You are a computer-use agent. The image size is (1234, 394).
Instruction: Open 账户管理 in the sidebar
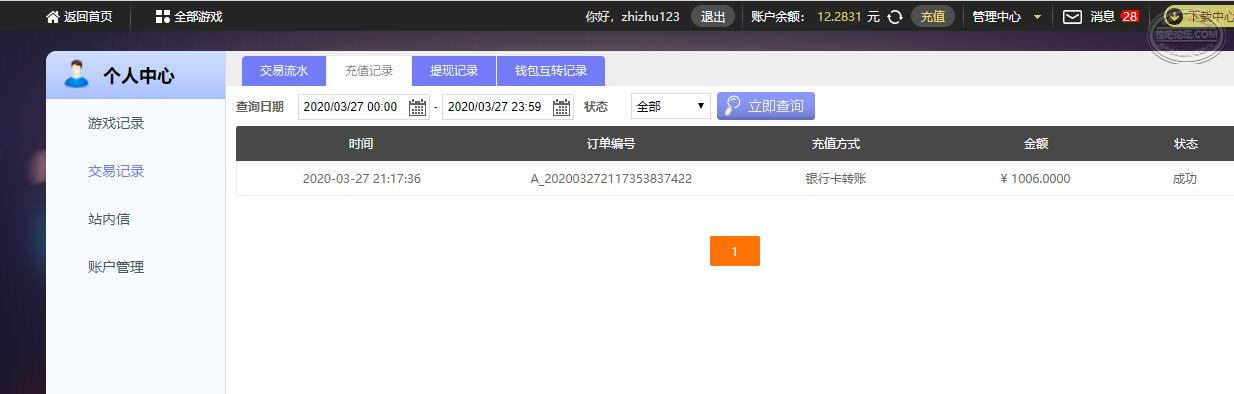tap(116, 267)
